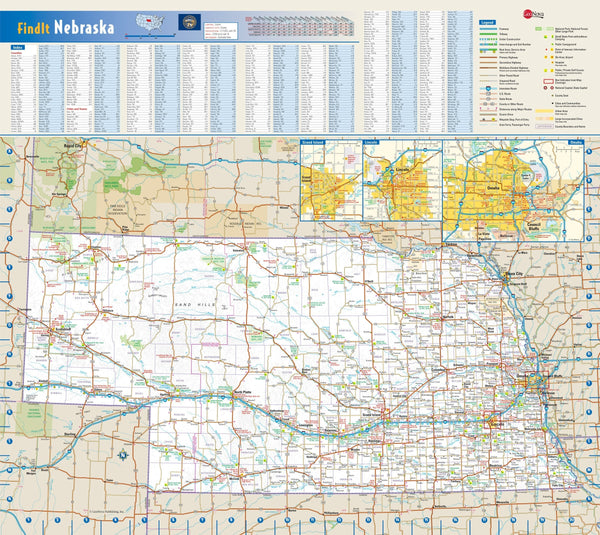The height and width of the screenshot is (535, 600).
Task: Click the red Counties subheading in index
Action: [x=17, y=52]
